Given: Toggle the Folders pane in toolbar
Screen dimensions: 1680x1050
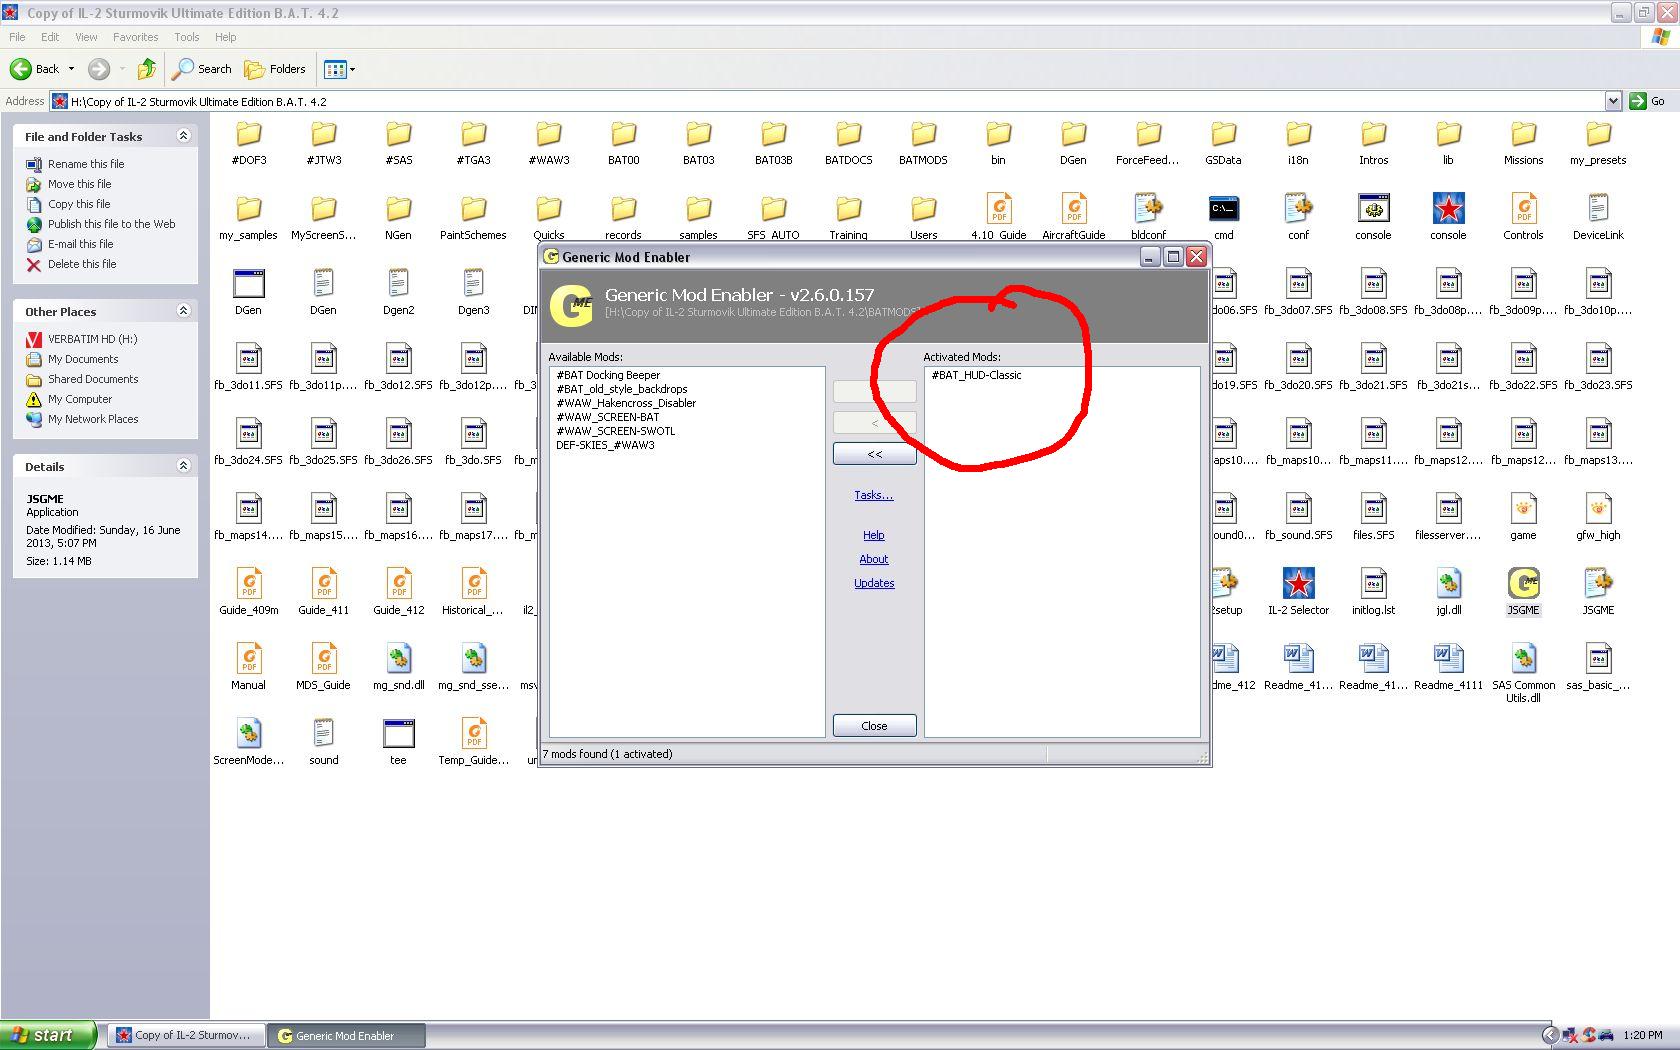Looking at the screenshot, I should [276, 69].
